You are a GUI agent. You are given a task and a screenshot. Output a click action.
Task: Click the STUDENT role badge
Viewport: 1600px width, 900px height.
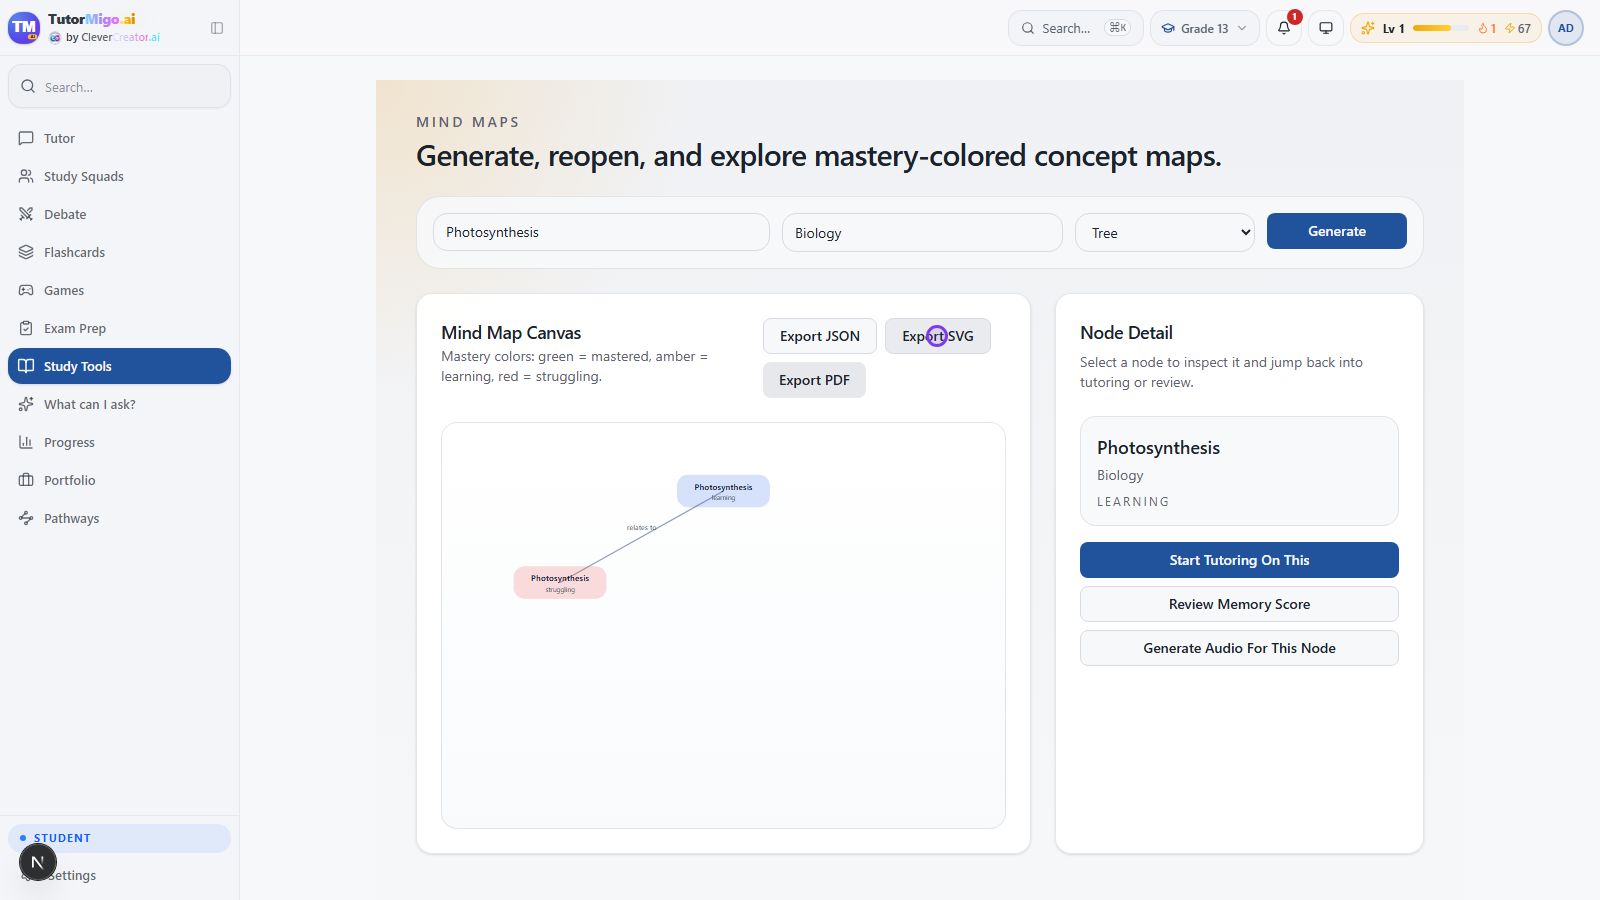[119, 838]
